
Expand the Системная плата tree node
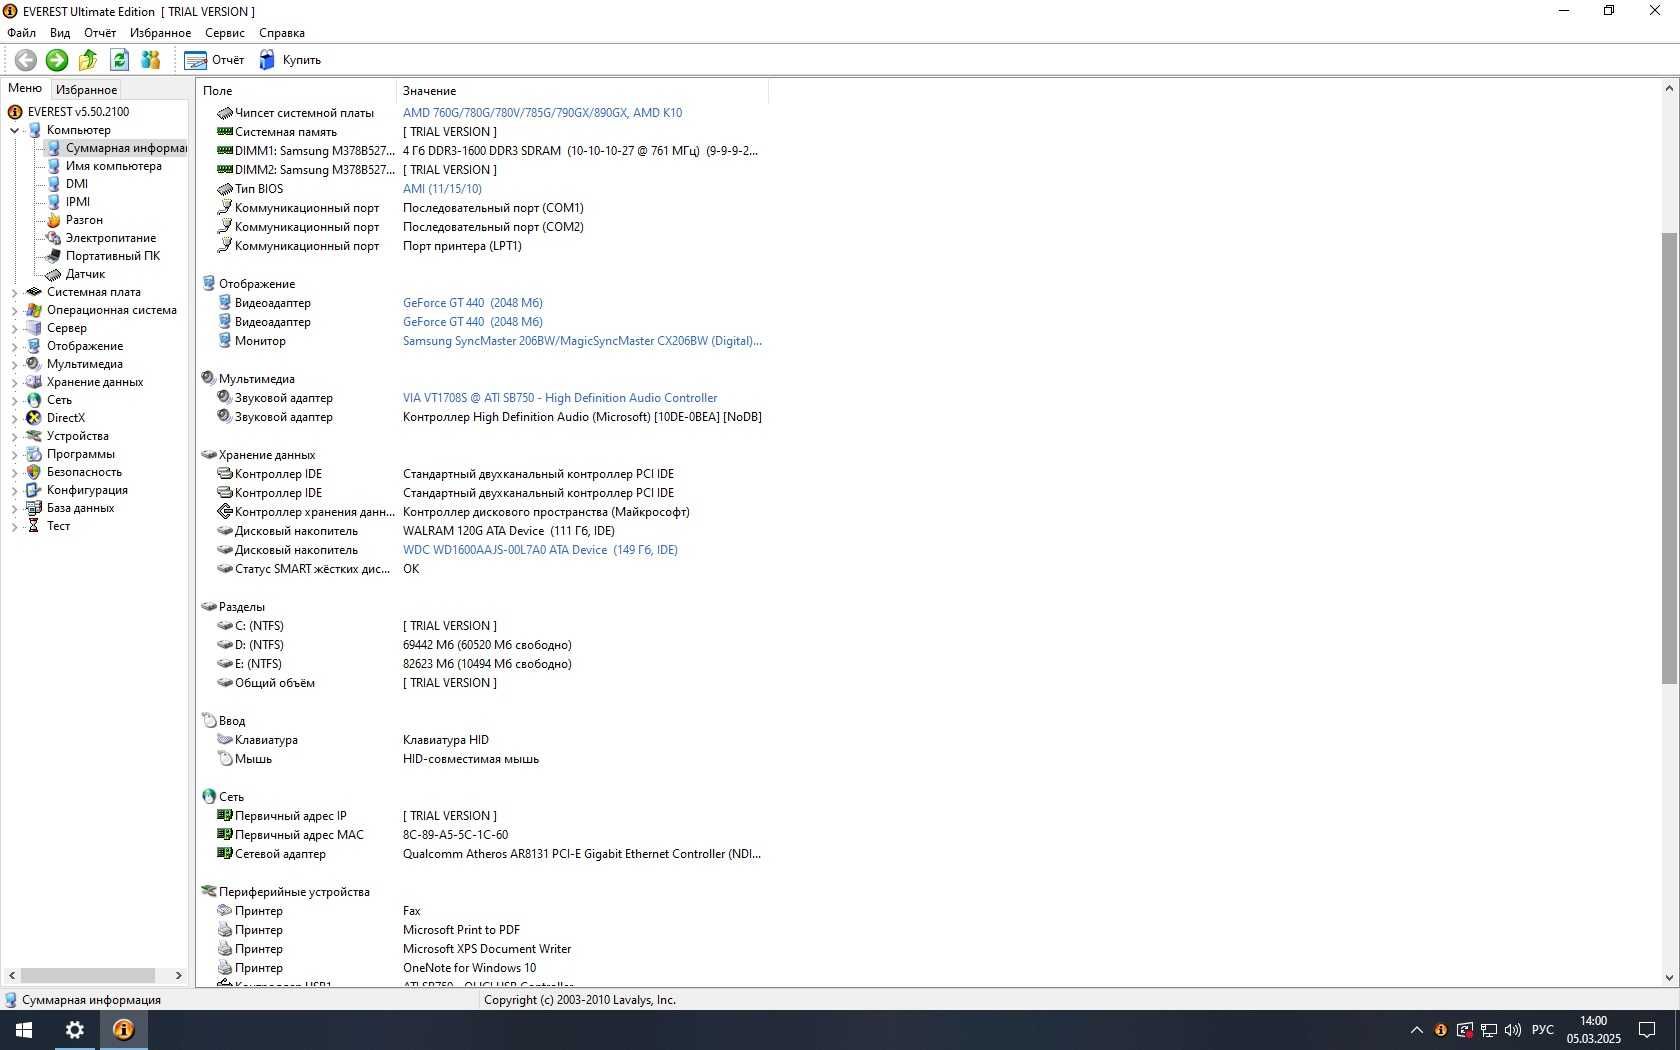(15, 292)
